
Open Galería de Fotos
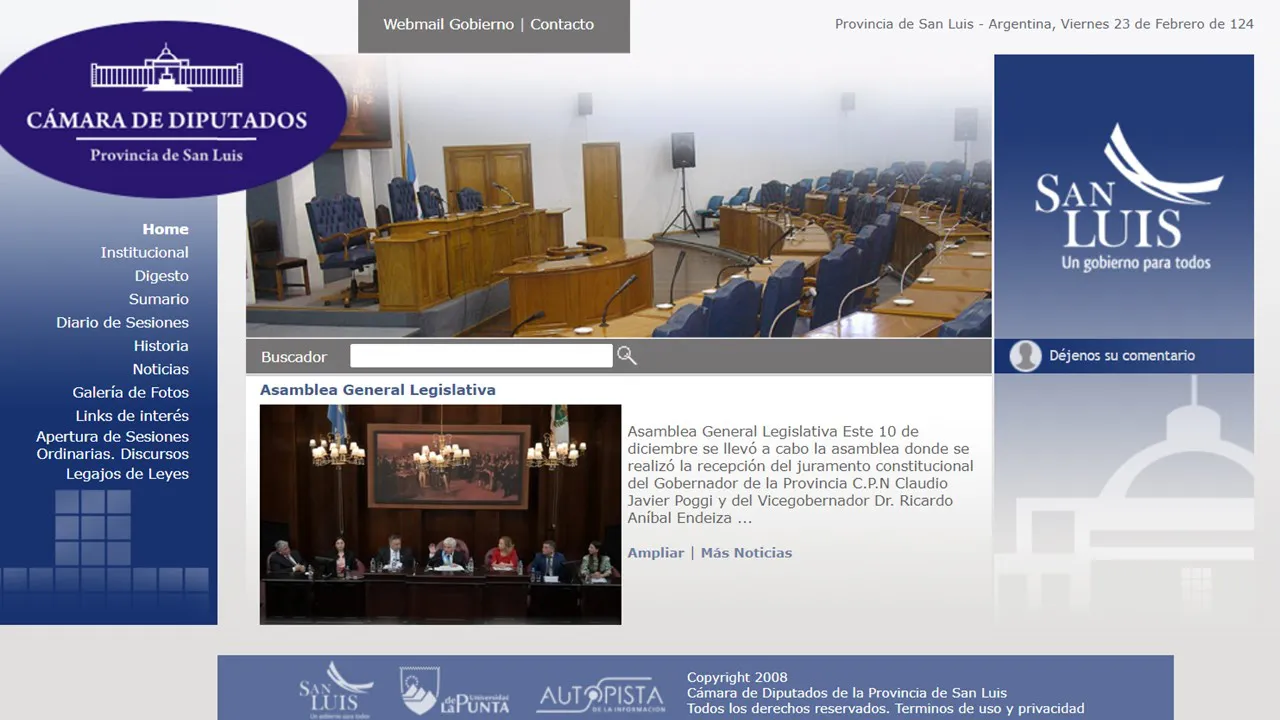coord(130,392)
